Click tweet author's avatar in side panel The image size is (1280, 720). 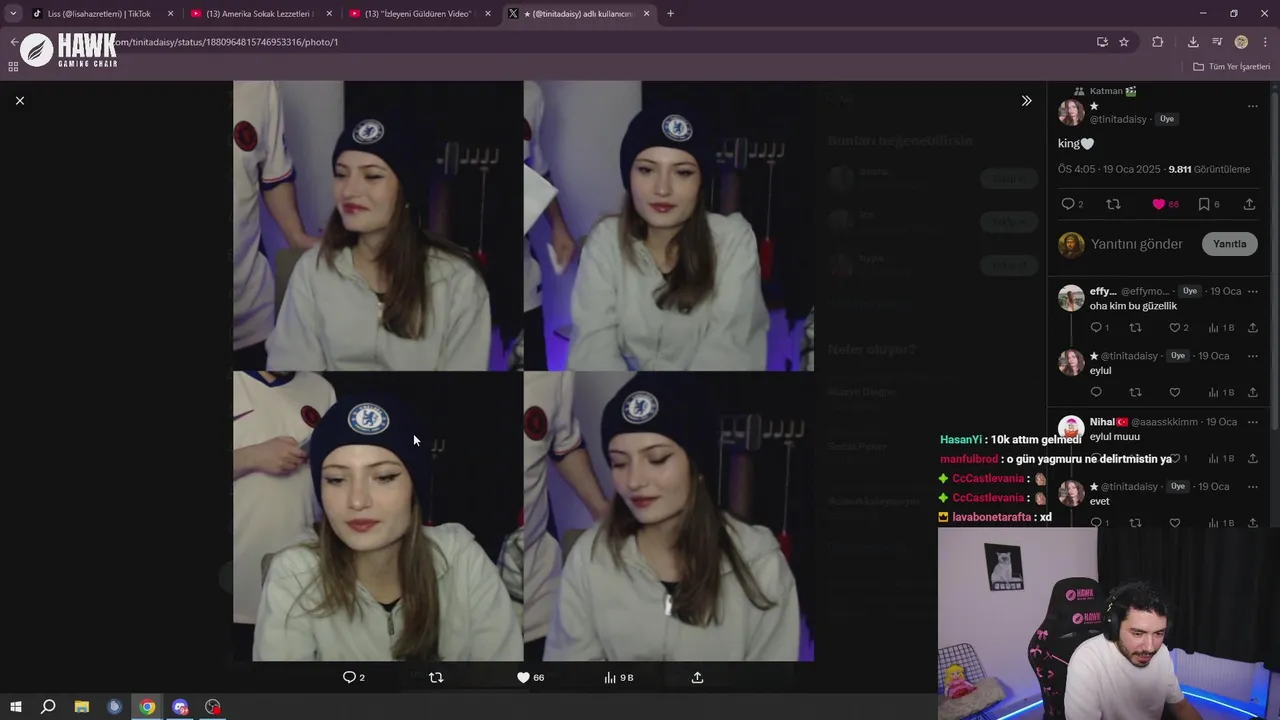pos(1071,112)
